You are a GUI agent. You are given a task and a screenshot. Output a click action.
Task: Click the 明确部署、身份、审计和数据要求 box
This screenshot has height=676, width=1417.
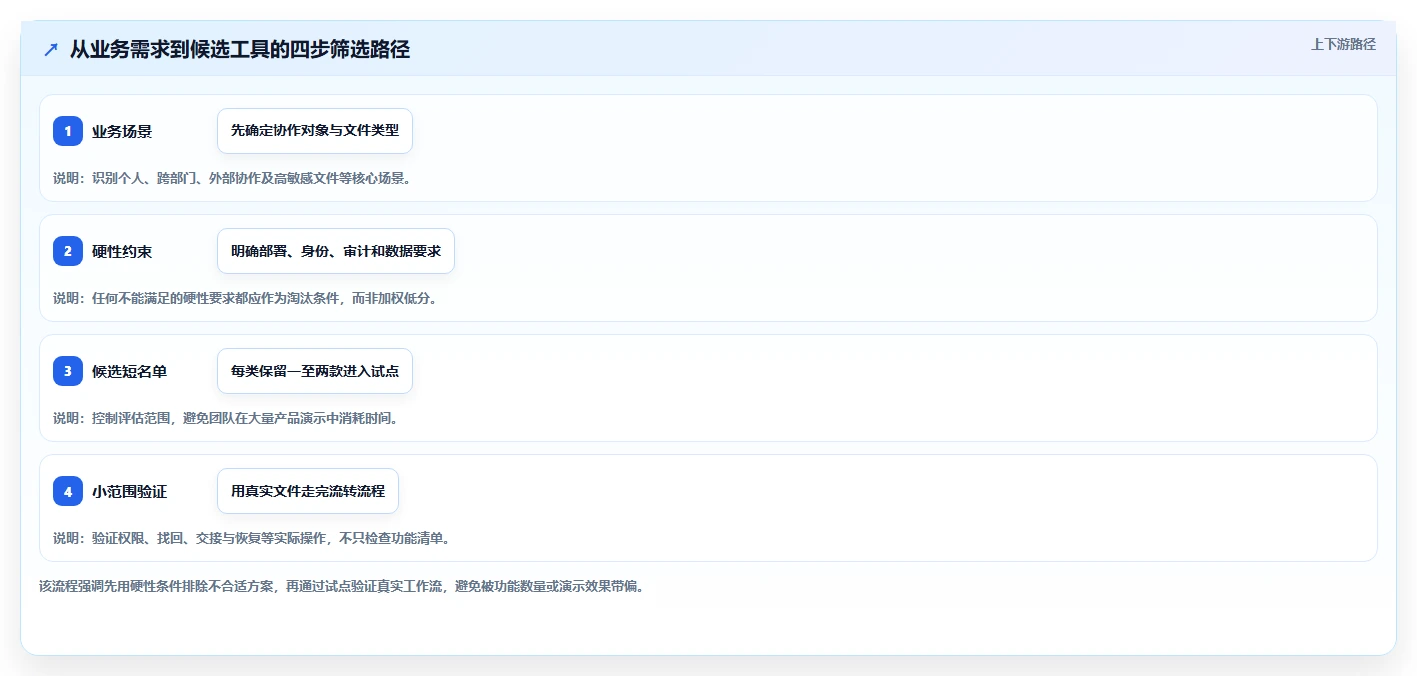336,251
